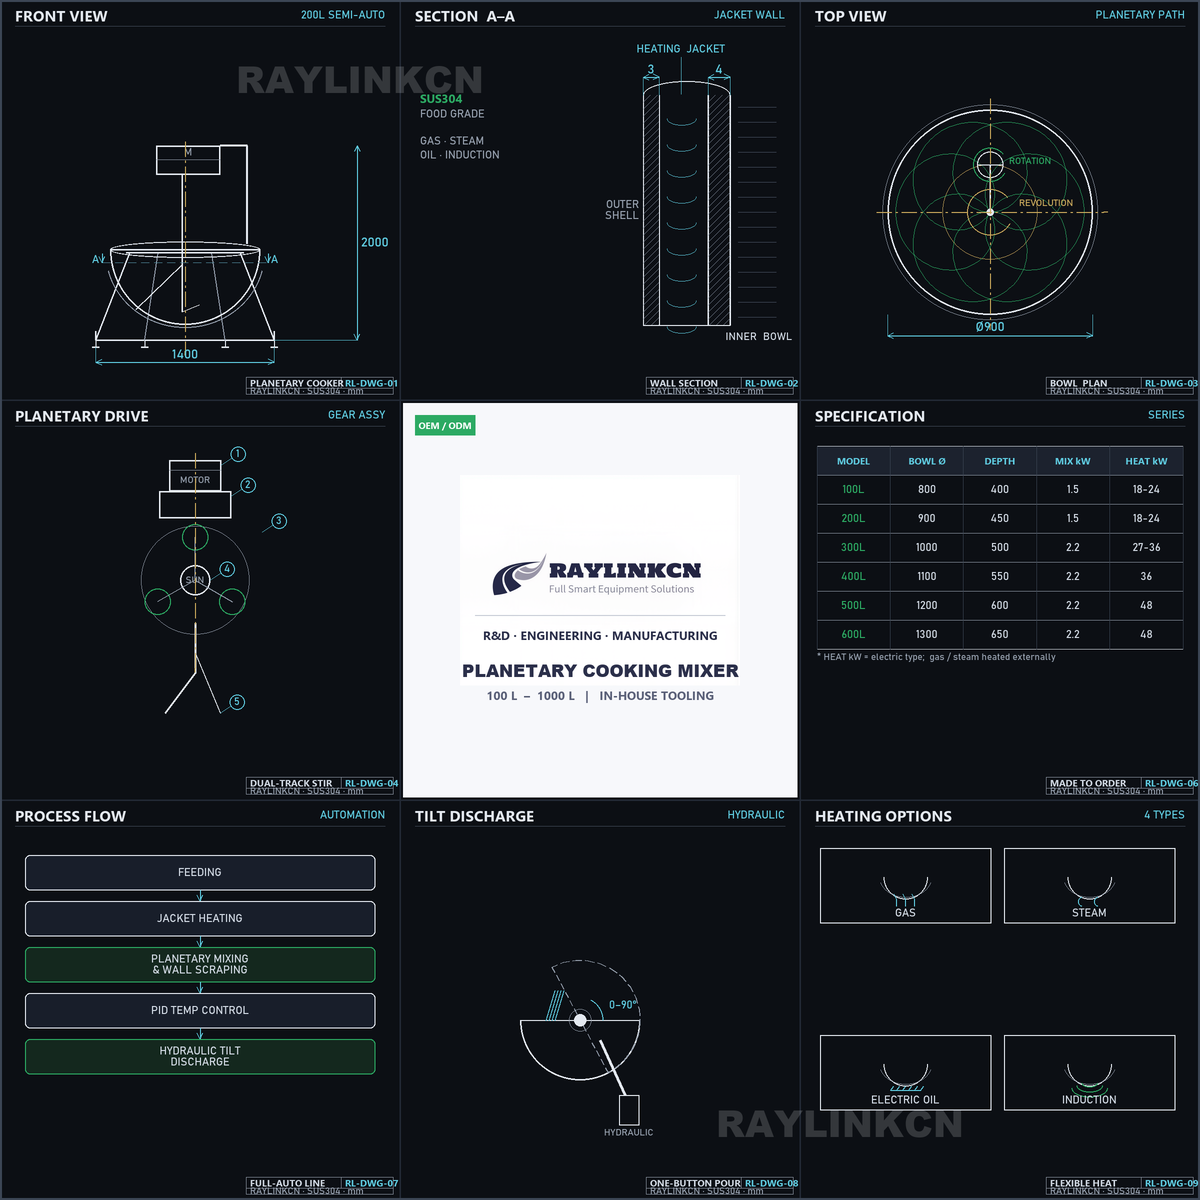Select callout circle number 5 near stirrer legs
The height and width of the screenshot is (1200, 1200).
coord(237,702)
